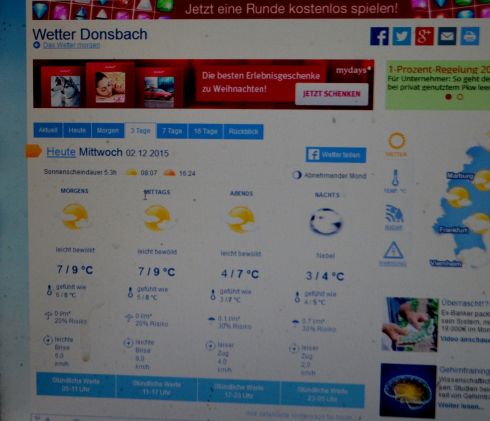Select the empty carousel dot in green ad
Screen dimensions: 490x421
point(460,97)
